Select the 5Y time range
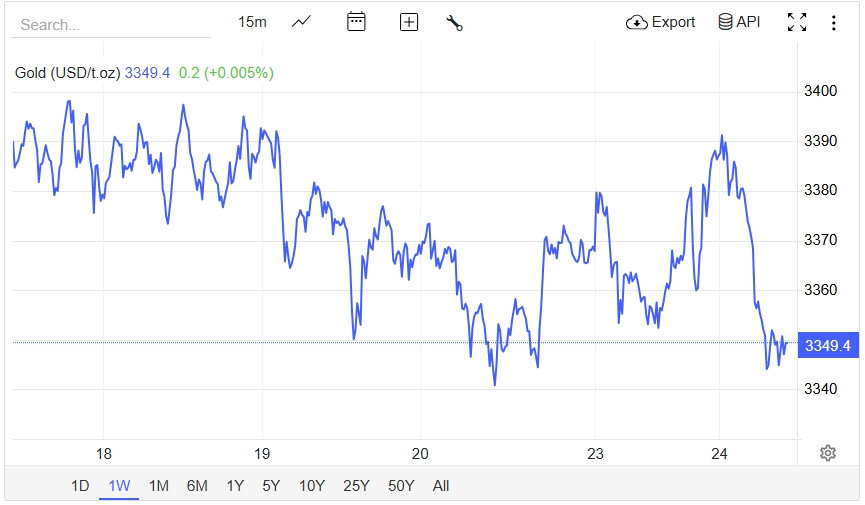Image resolution: width=865 pixels, height=505 pixels. (x=271, y=486)
